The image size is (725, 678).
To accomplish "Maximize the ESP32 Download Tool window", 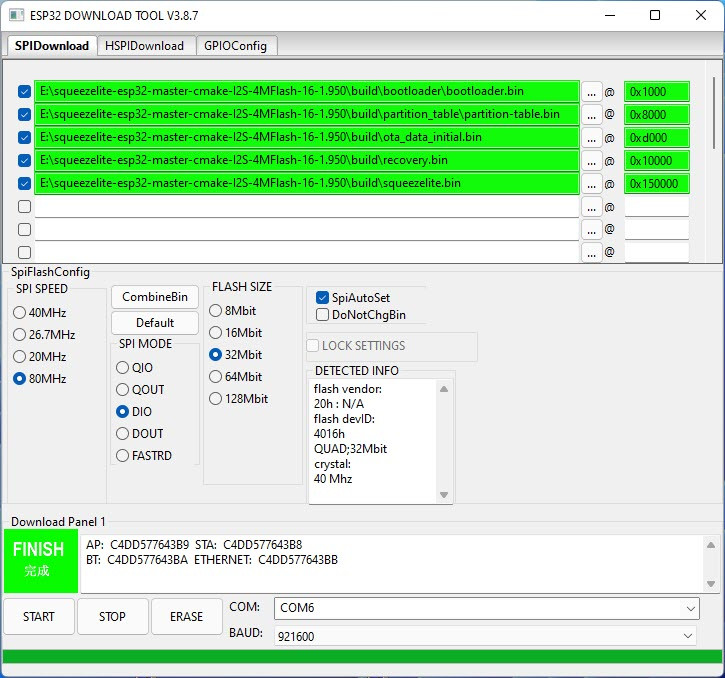I will coord(655,15).
